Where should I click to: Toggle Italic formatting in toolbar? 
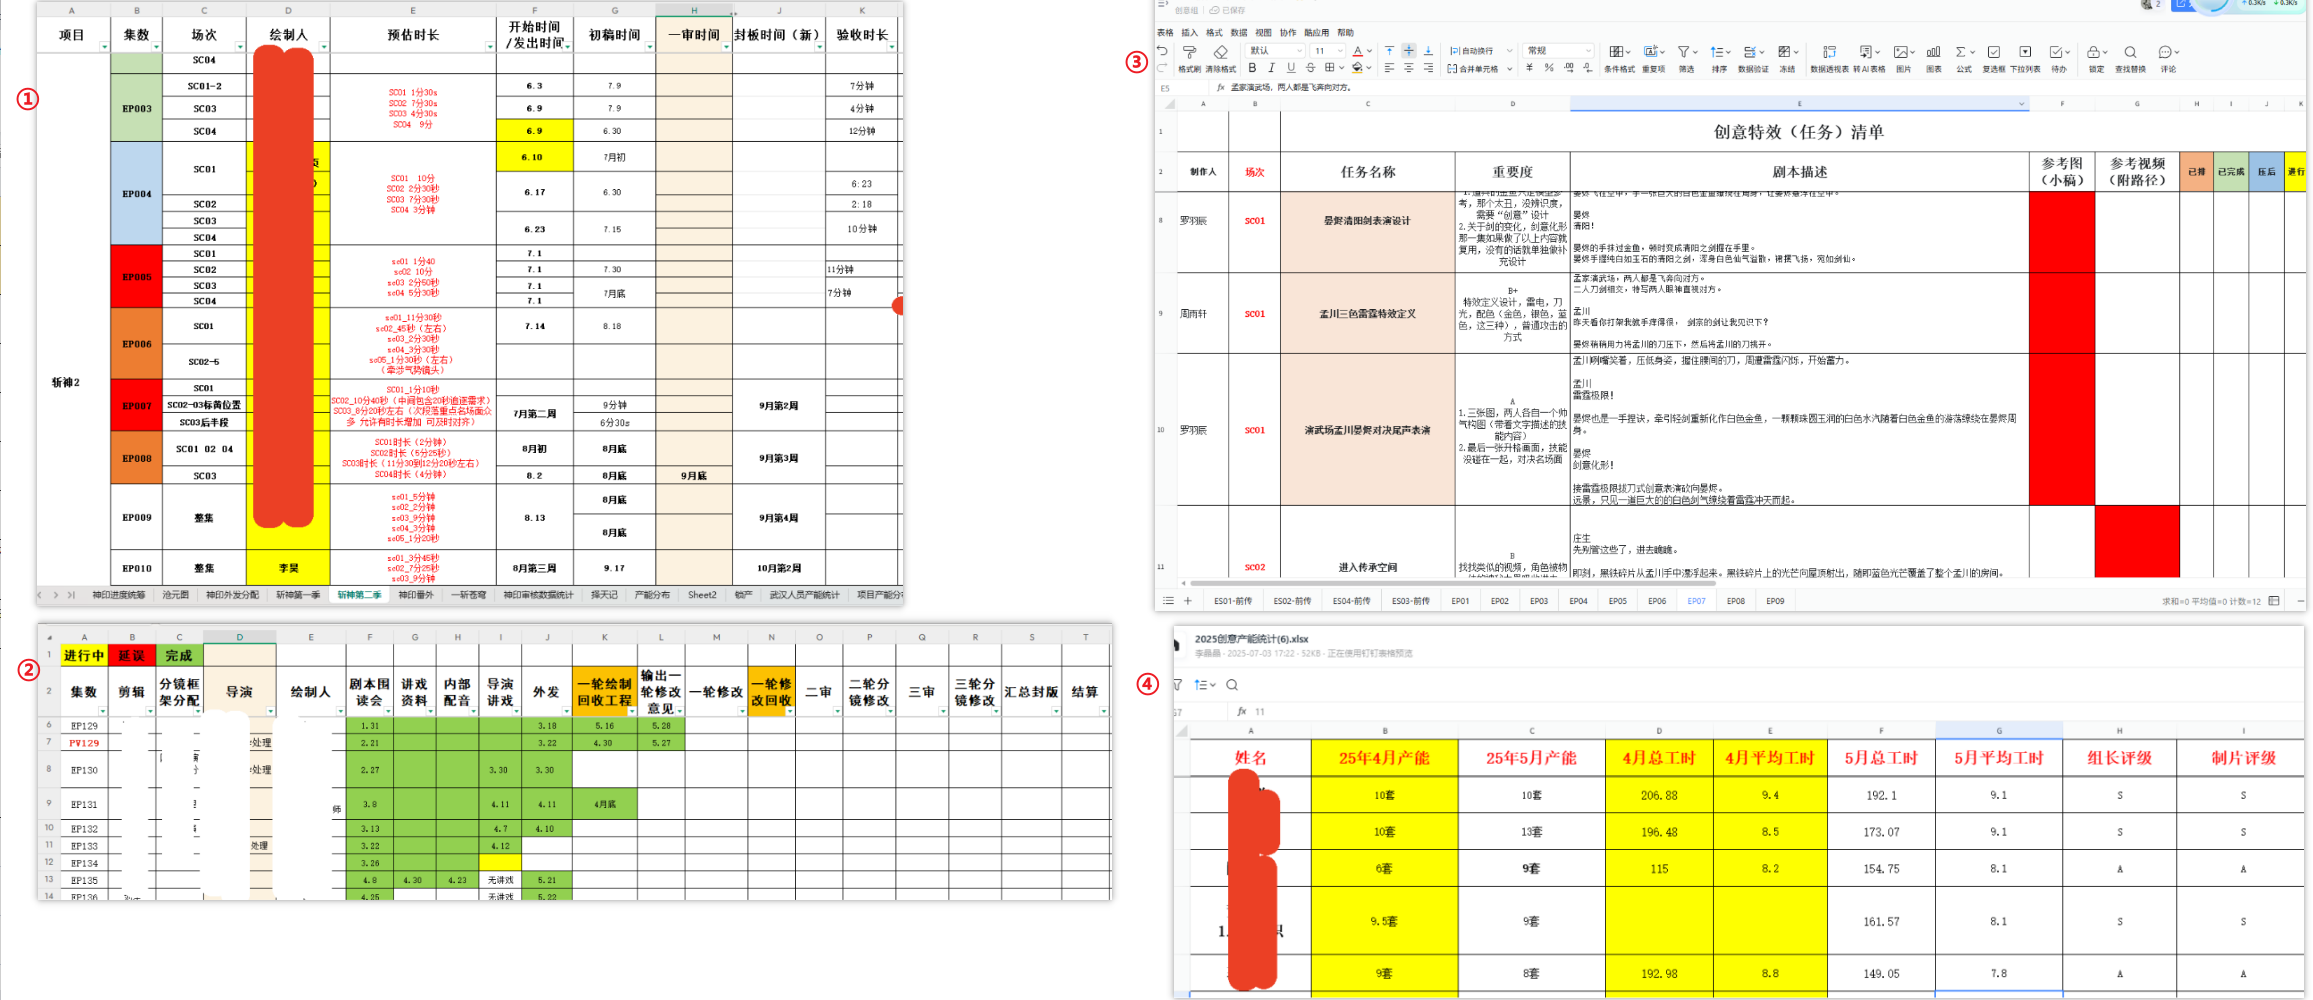[1271, 68]
